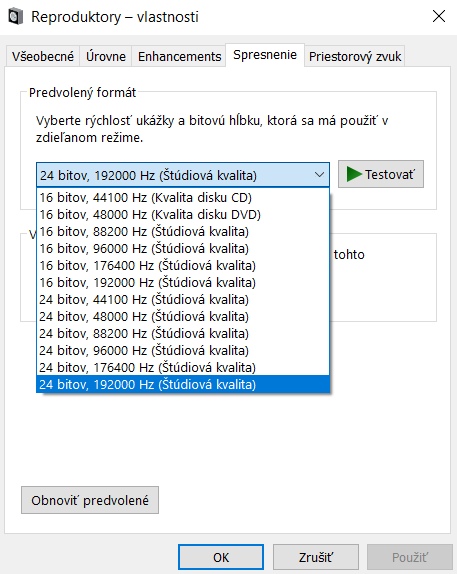Image resolution: width=457 pixels, height=574 pixels.
Task: Go to the Enhancements tab
Action: (179, 56)
